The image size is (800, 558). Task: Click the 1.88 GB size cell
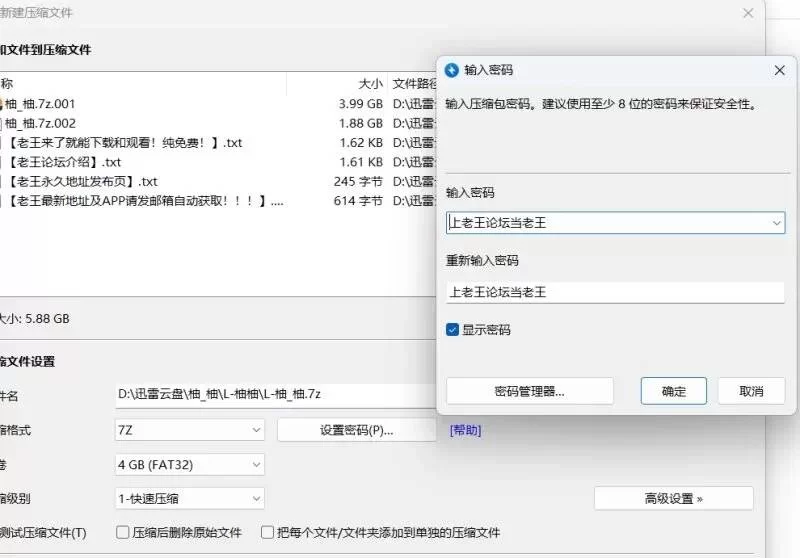click(361, 123)
